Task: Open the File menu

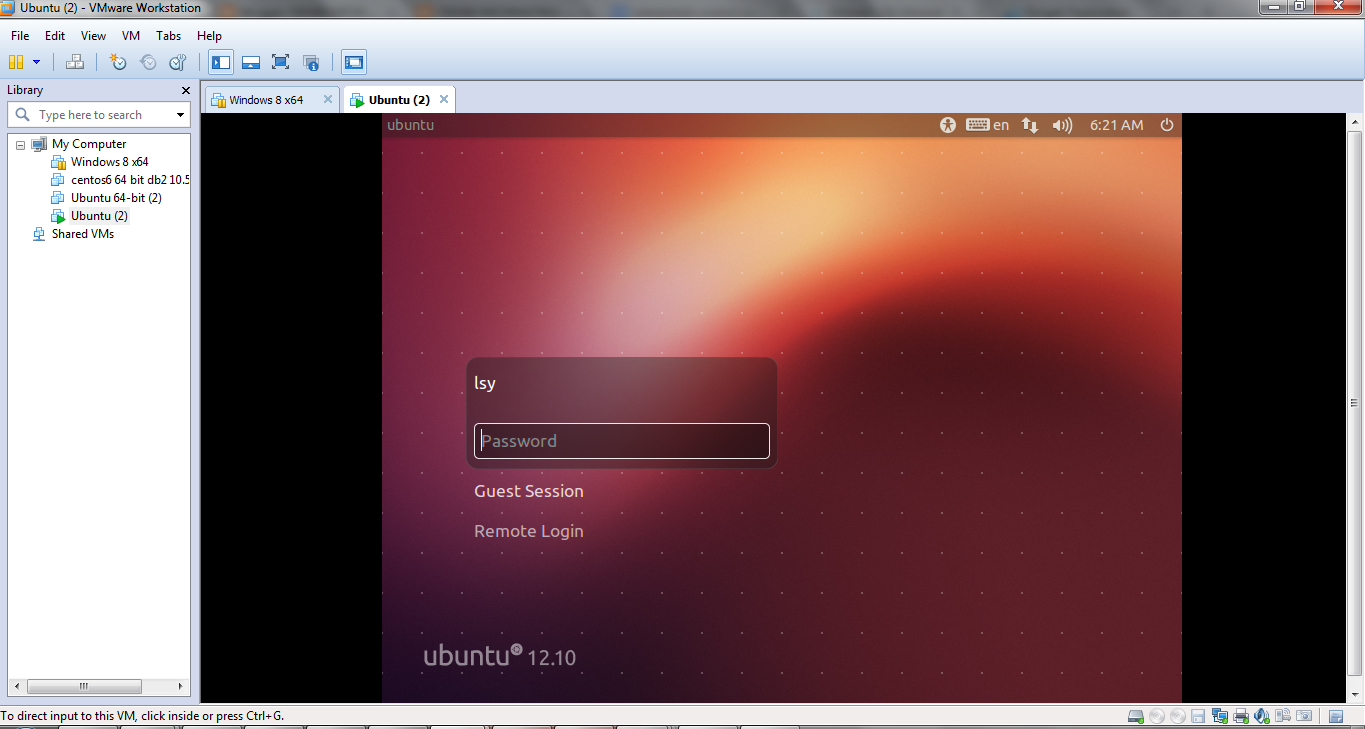Action: point(20,35)
